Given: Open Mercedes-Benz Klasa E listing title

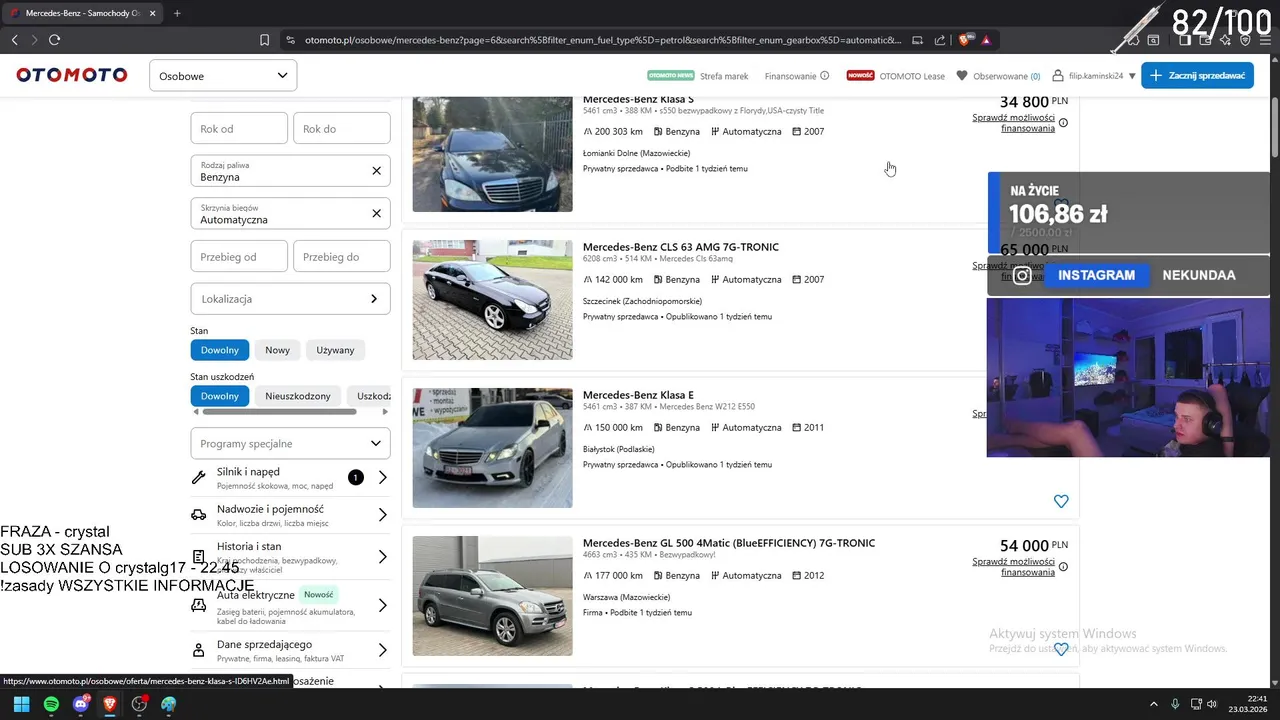Looking at the screenshot, I should (x=638, y=395).
